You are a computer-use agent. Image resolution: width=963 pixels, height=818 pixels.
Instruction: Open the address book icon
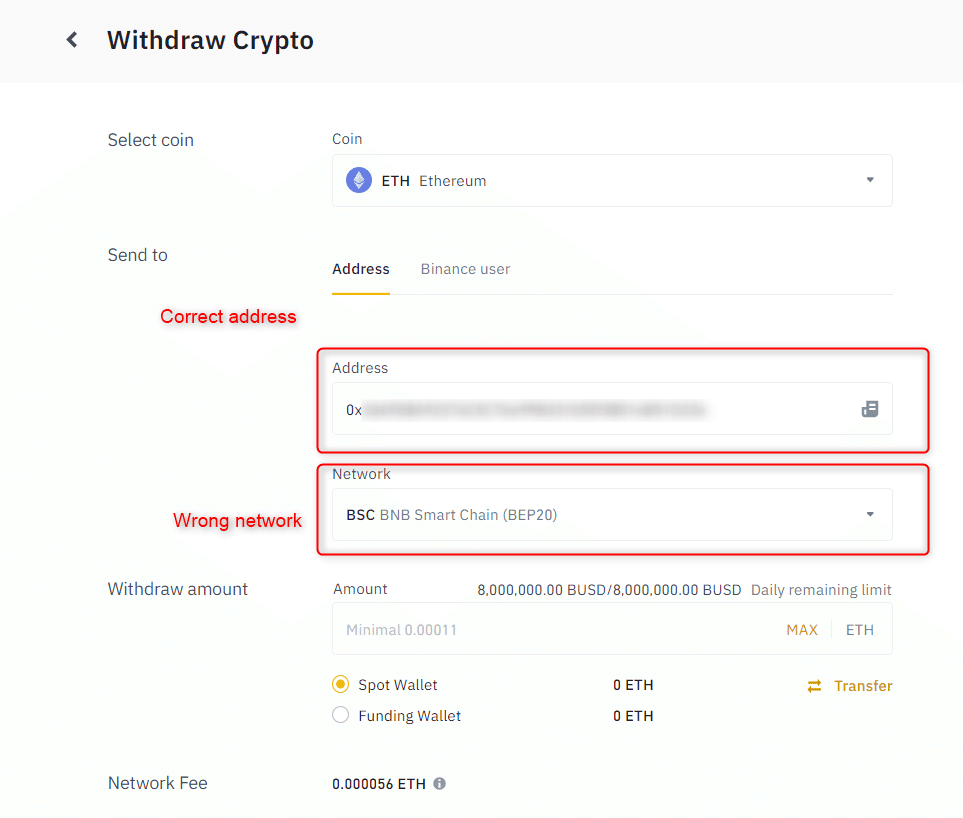click(x=870, y=409)
